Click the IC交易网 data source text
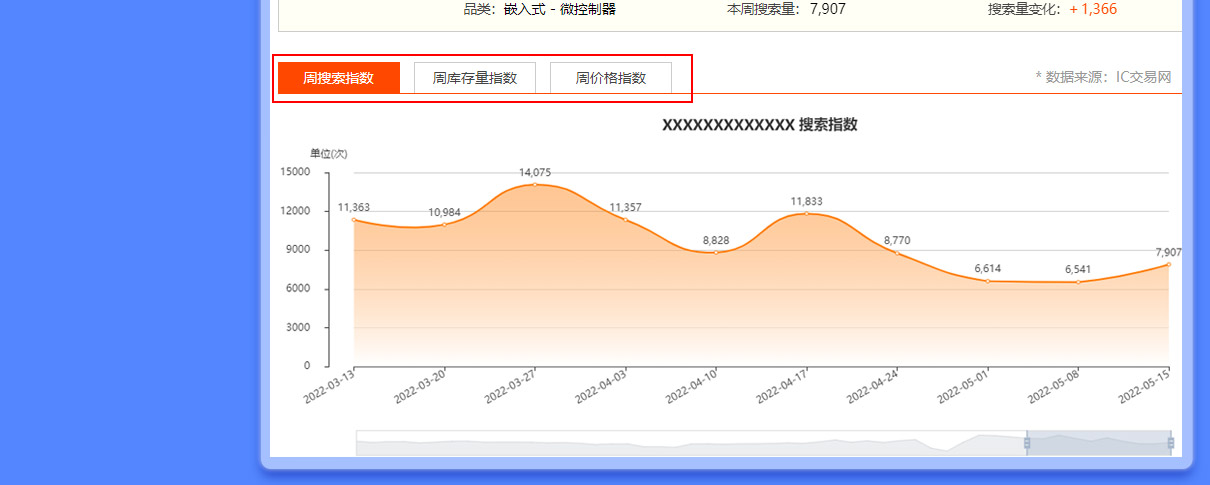 tap(1143, 77)
